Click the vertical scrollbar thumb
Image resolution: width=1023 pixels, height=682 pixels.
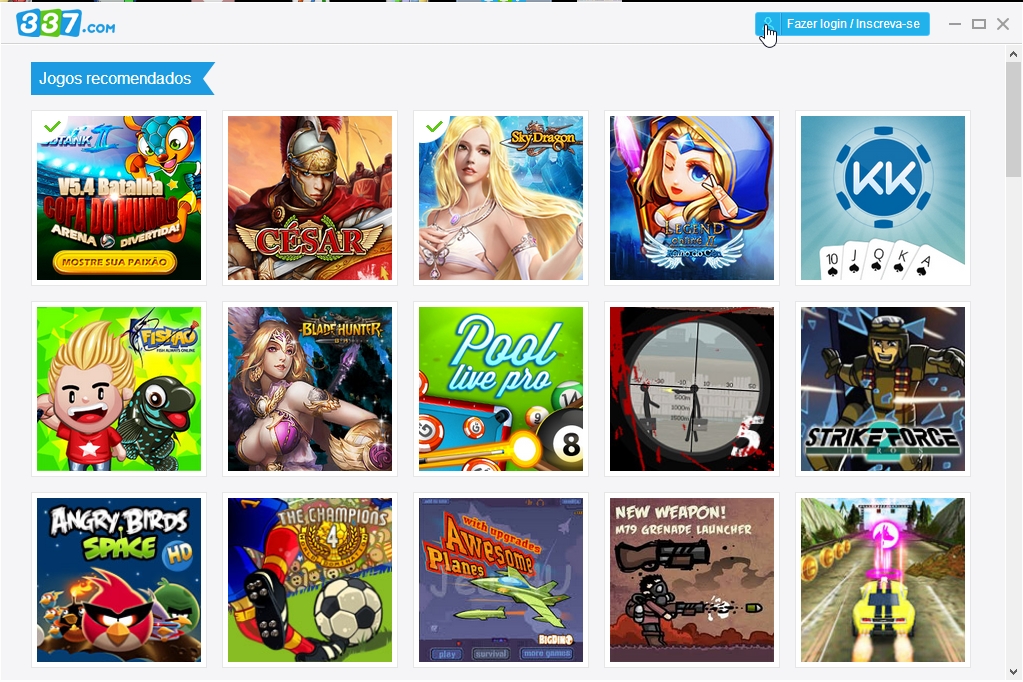1013,119
